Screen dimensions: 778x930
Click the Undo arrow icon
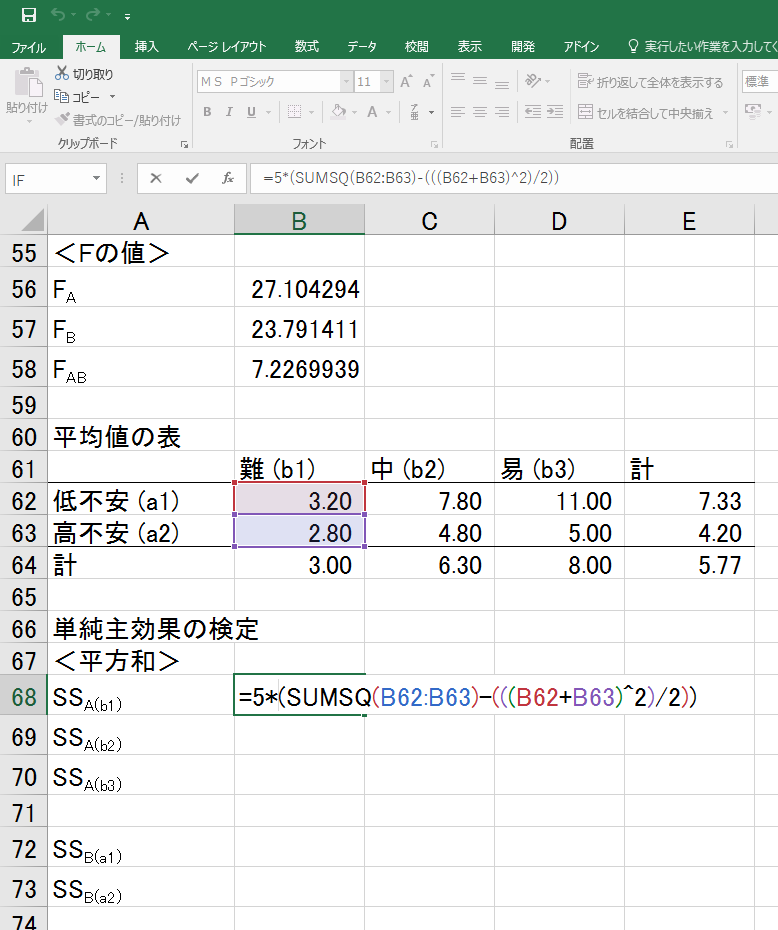coord(58,14)
